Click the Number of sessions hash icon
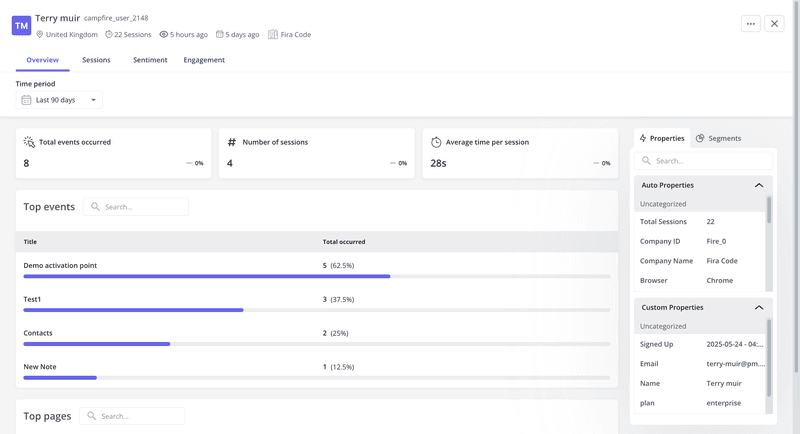This screenshot has height=434, width=800. click(x=232, y=143)
